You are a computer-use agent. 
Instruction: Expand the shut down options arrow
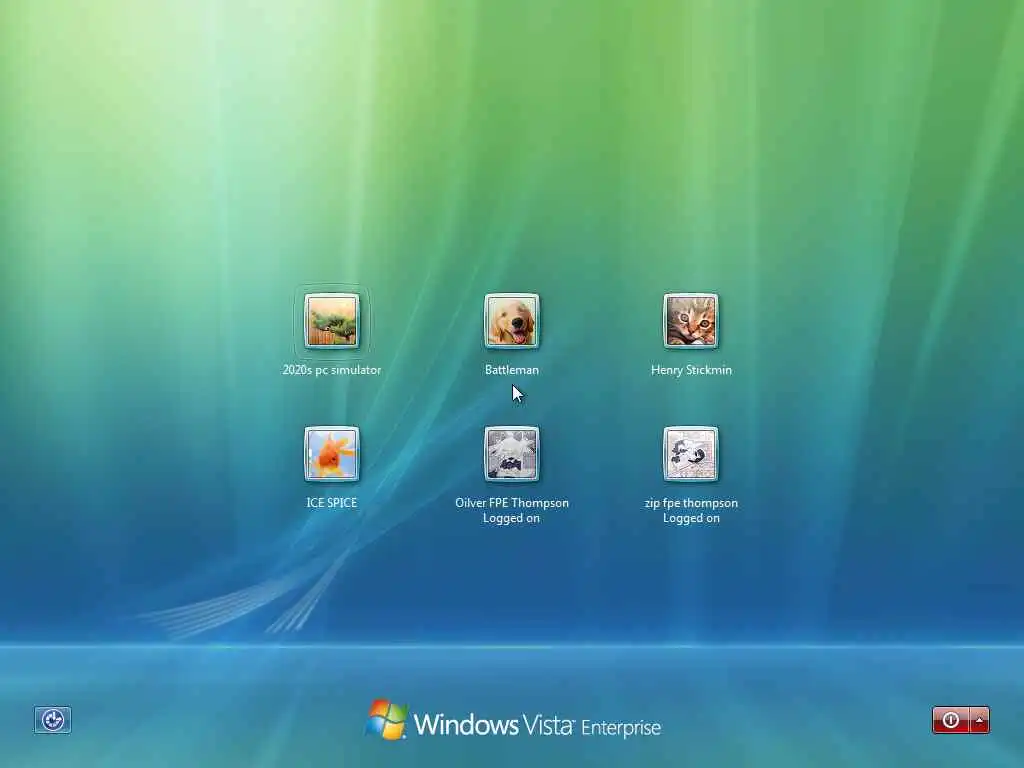pyautogui.click(x=980, y=720)
